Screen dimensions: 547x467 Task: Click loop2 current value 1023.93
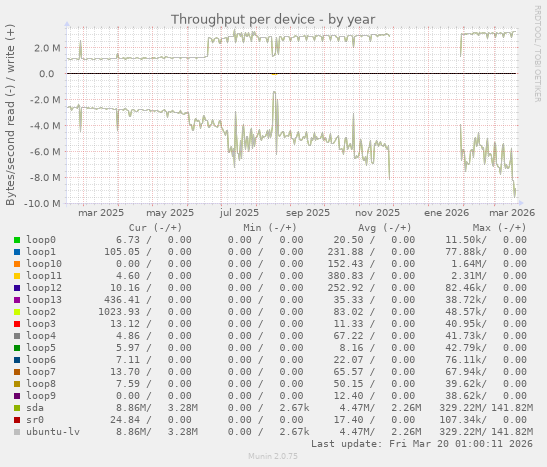pos(119,312)
